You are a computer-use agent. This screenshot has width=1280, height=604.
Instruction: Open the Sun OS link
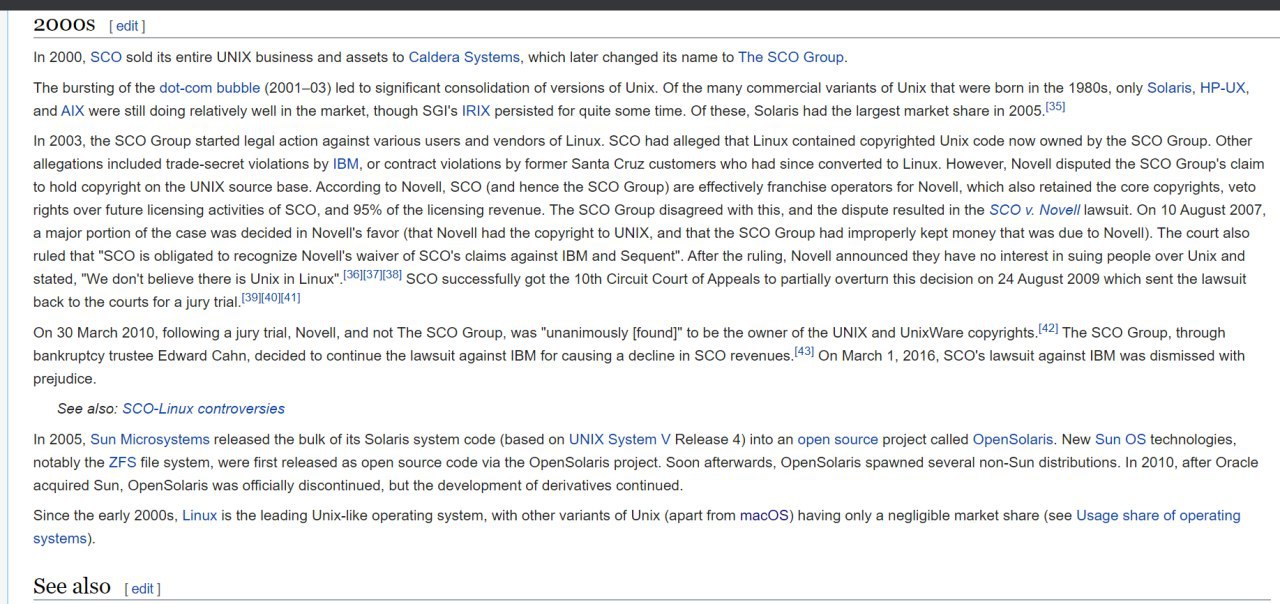(1120, 440)
